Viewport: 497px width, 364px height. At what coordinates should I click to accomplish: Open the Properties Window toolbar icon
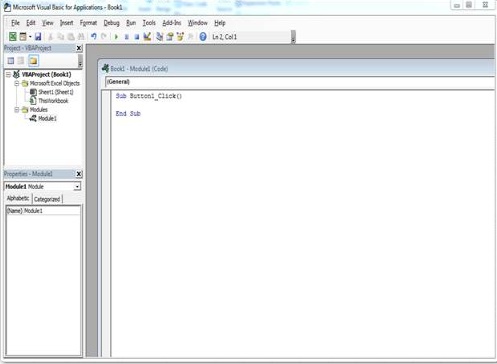170,37
